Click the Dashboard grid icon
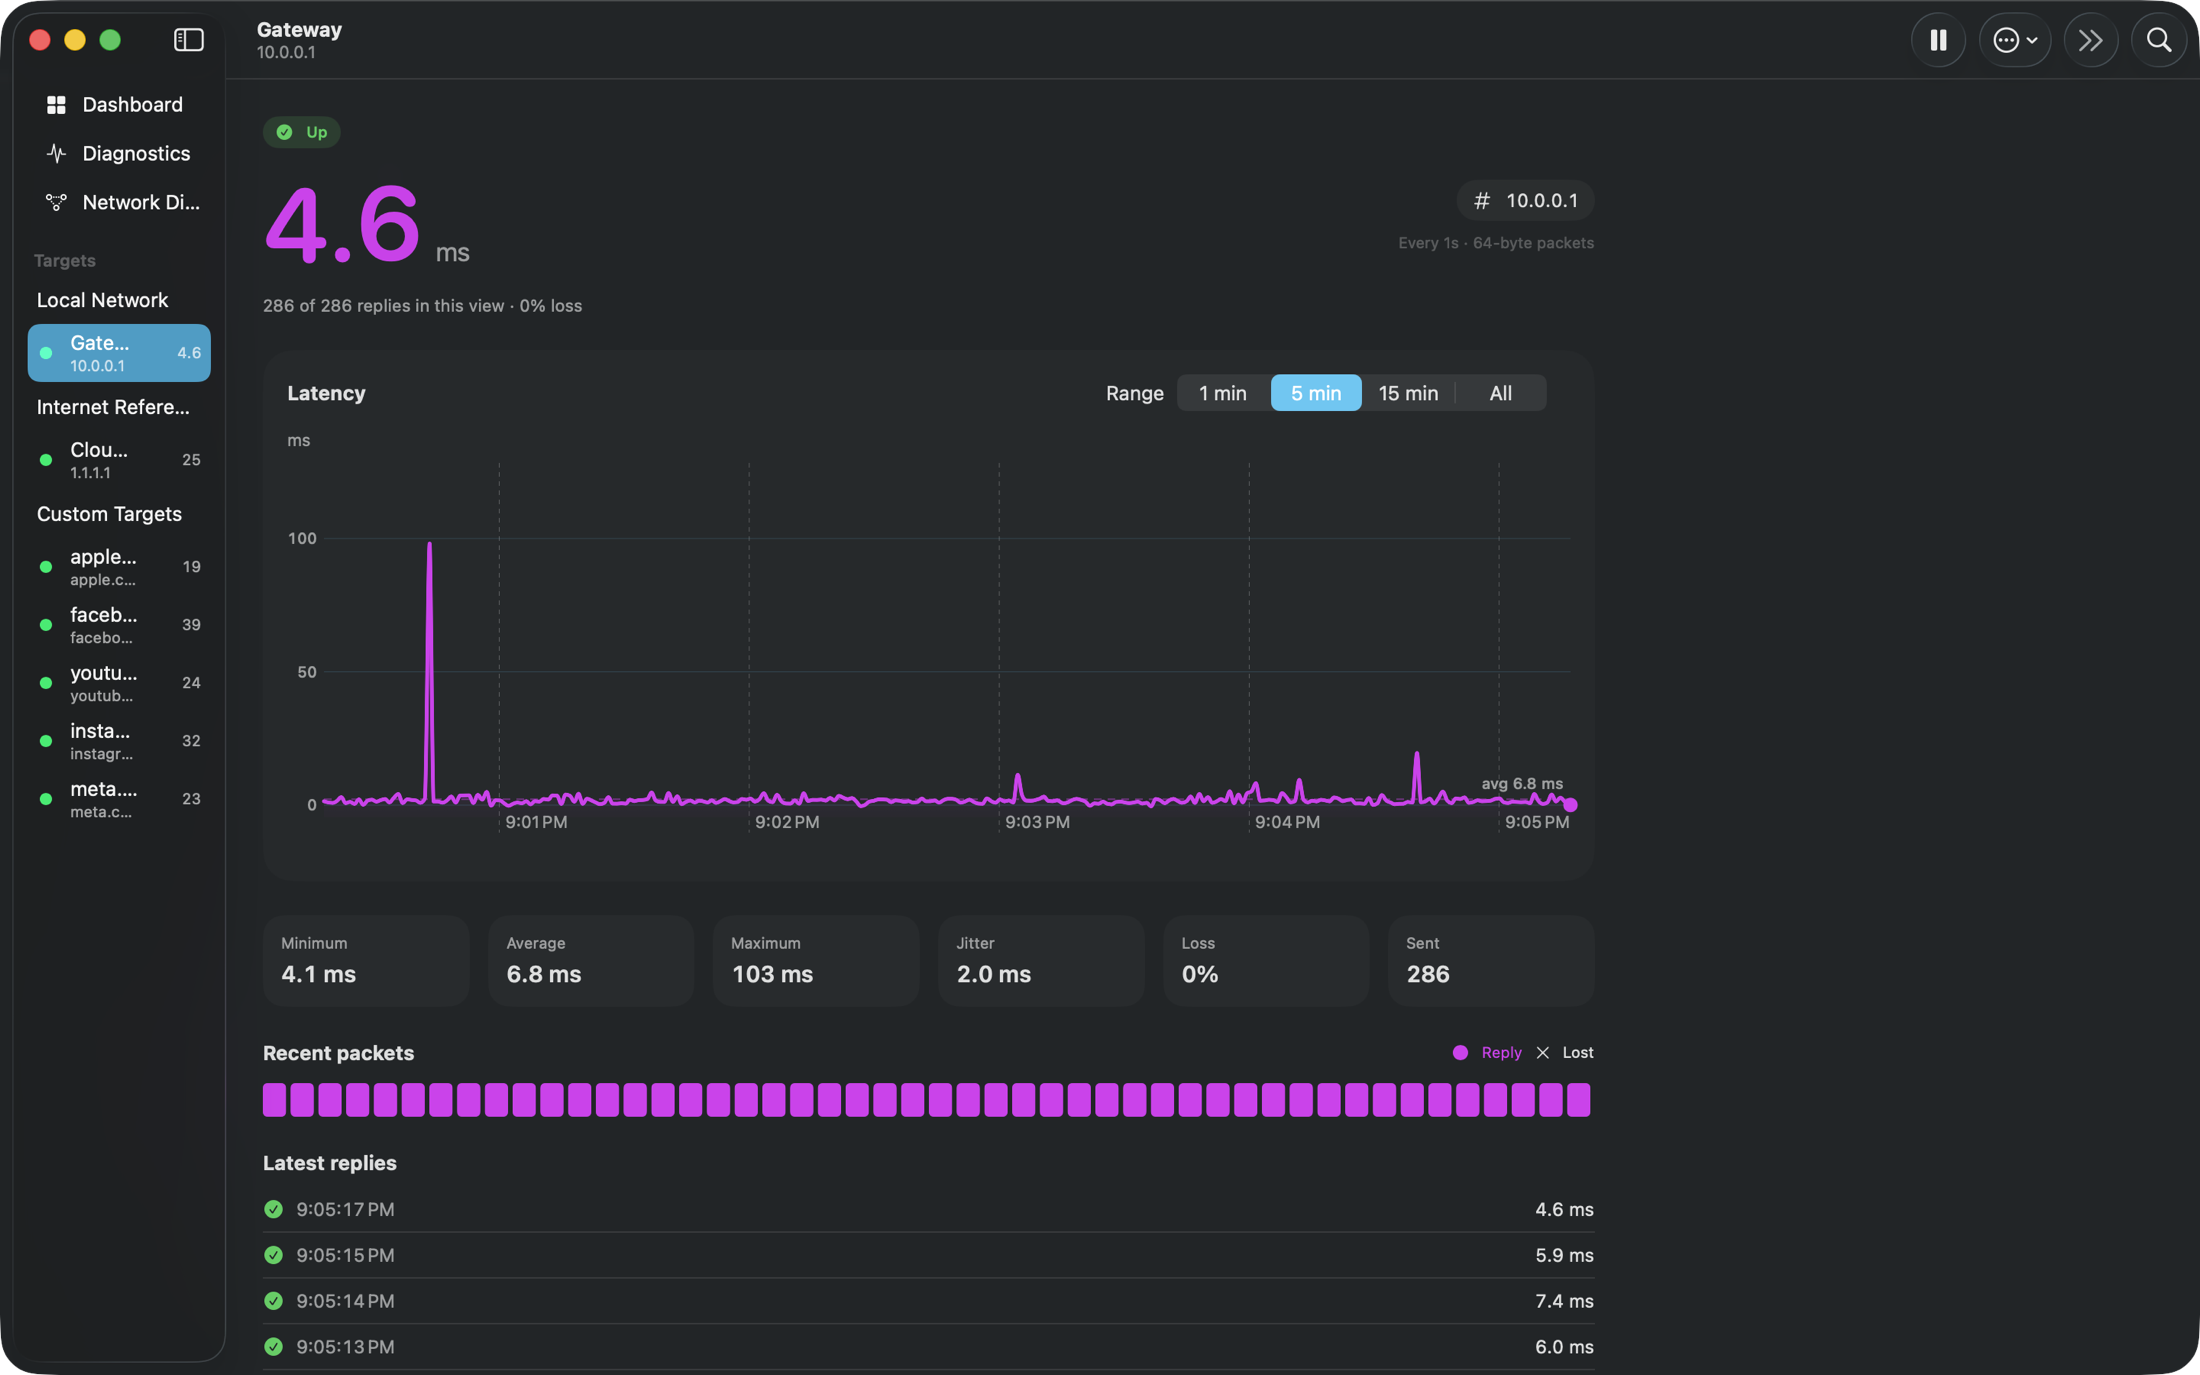Viewport: 2200px width, 1375px height. [x=56, y=104]
